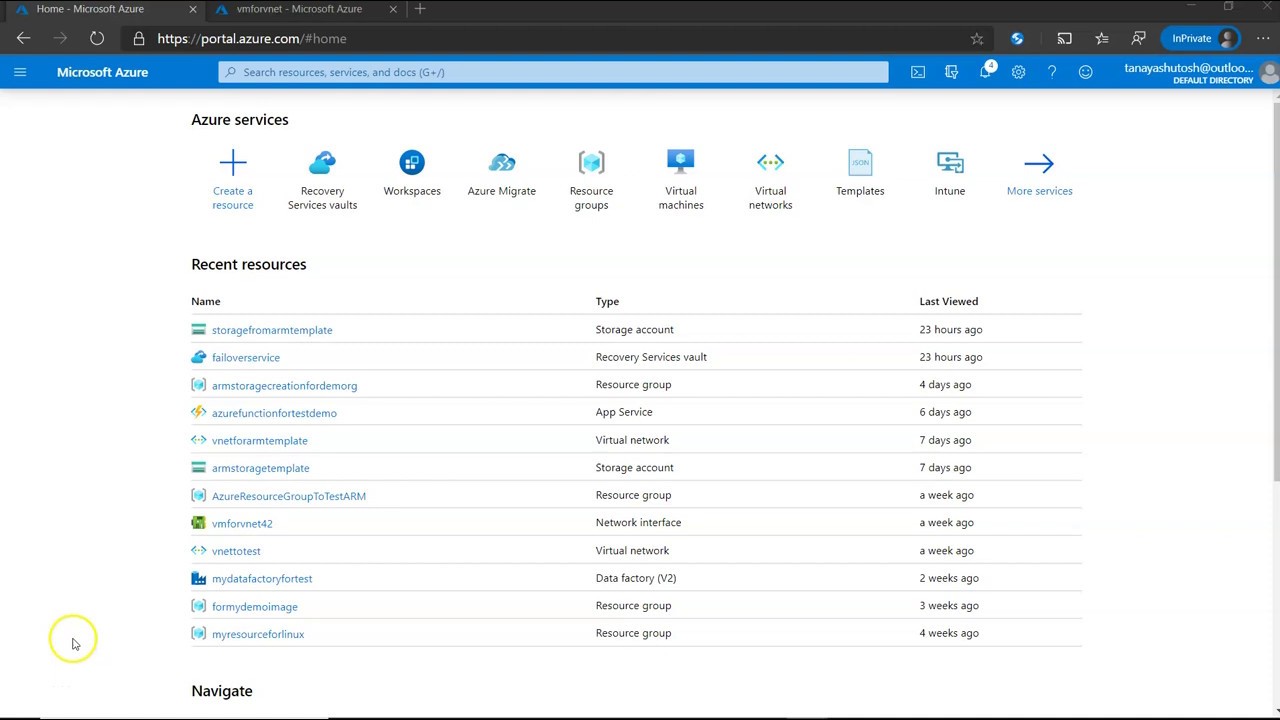
Task: Open a new browser tab
Action: tap(420, 9)
